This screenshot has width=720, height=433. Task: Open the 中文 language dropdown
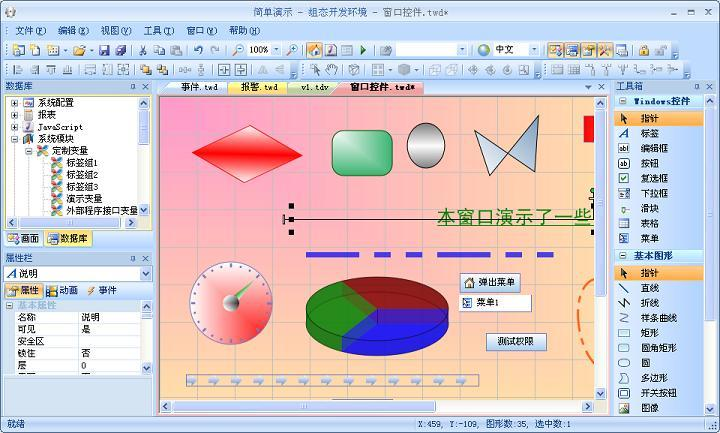coord(534,50)
